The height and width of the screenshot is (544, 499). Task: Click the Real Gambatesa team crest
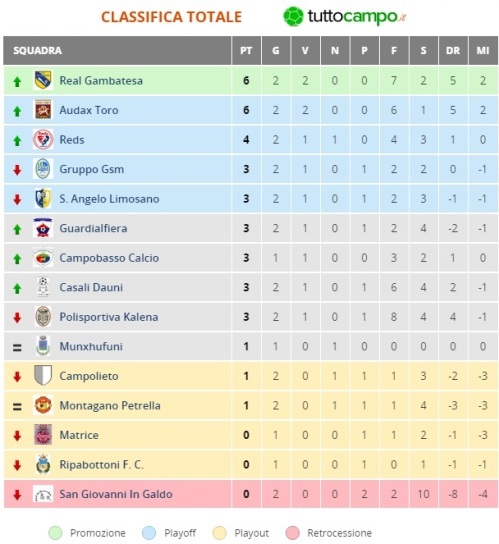click(x=43, y=80)
